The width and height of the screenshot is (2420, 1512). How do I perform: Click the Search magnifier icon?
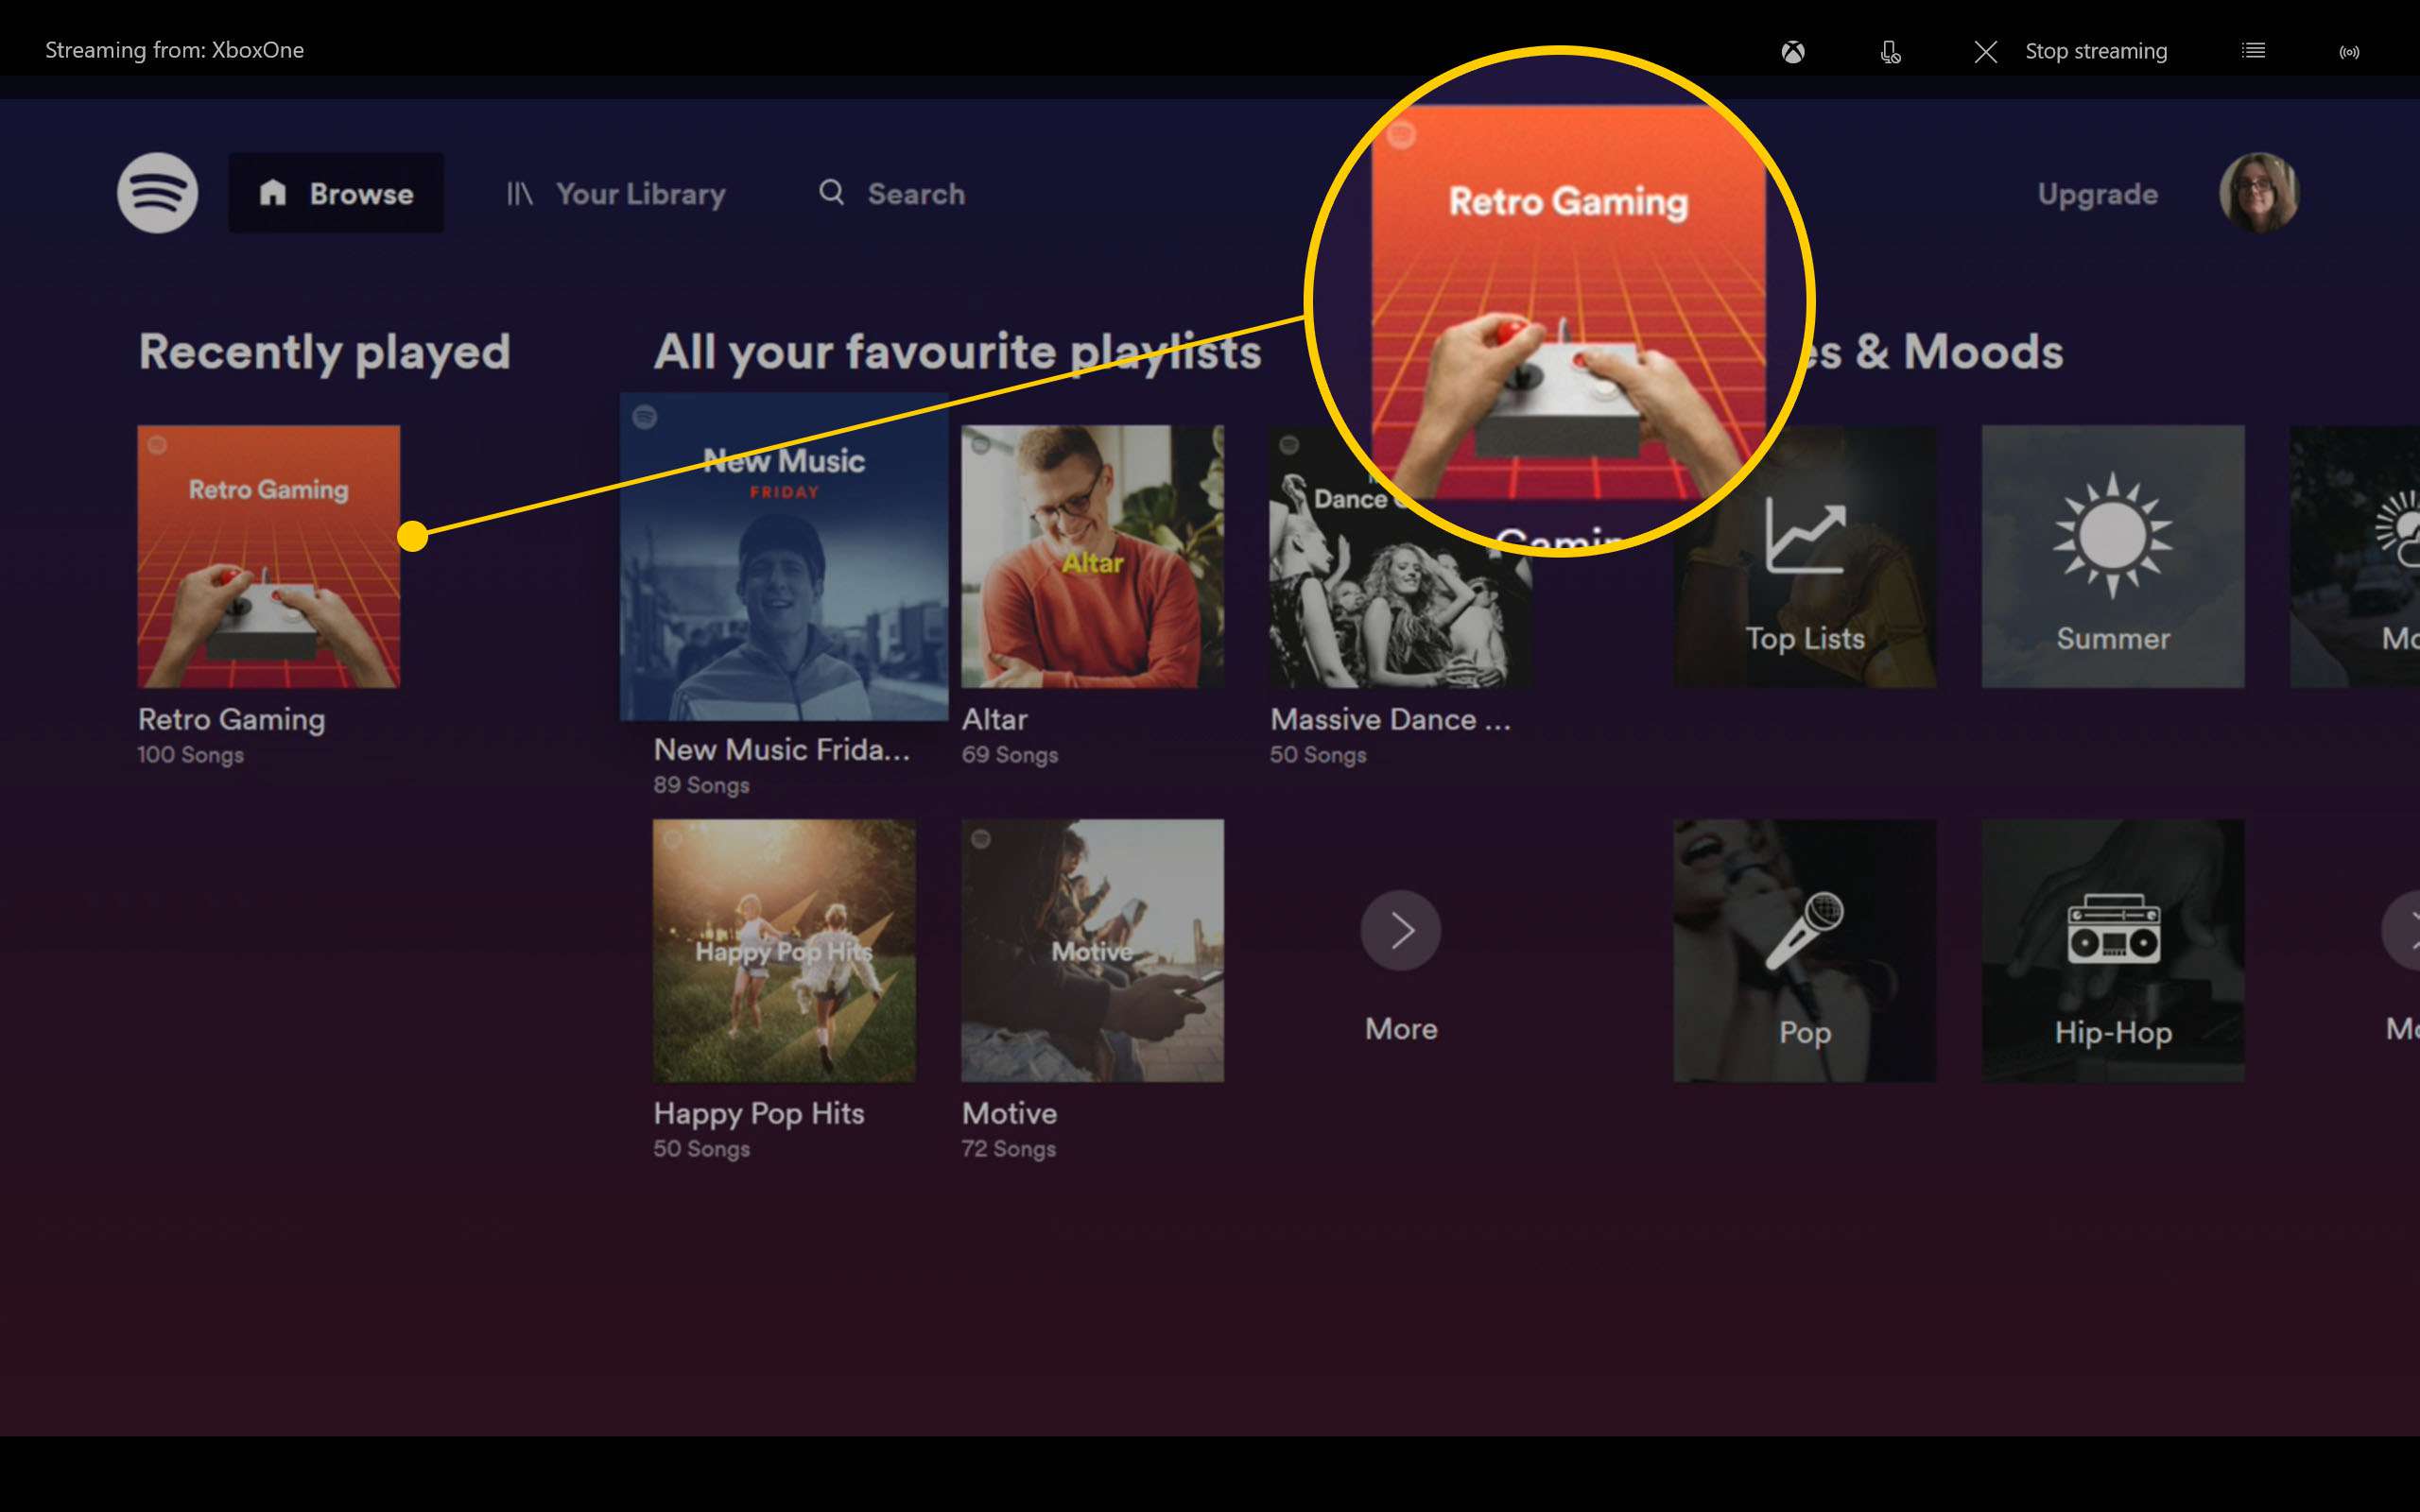(x=831, y=192)
